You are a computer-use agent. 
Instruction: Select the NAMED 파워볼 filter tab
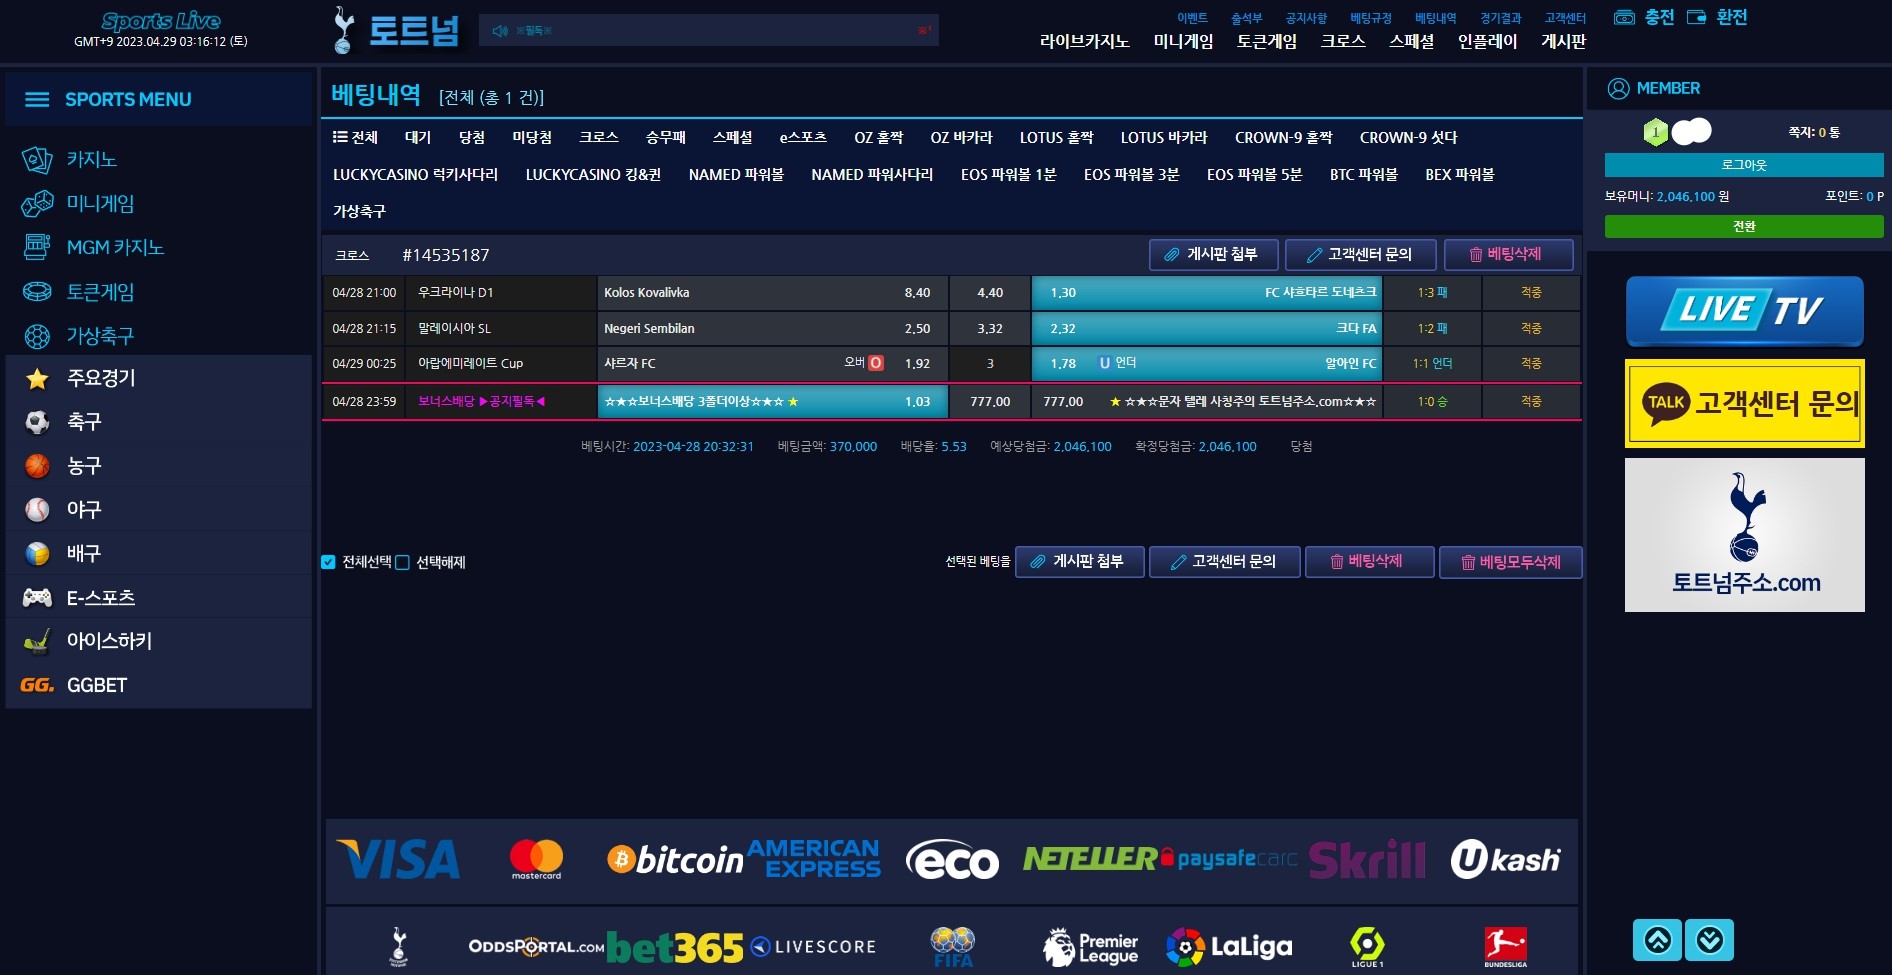click(x=736, y=174)
